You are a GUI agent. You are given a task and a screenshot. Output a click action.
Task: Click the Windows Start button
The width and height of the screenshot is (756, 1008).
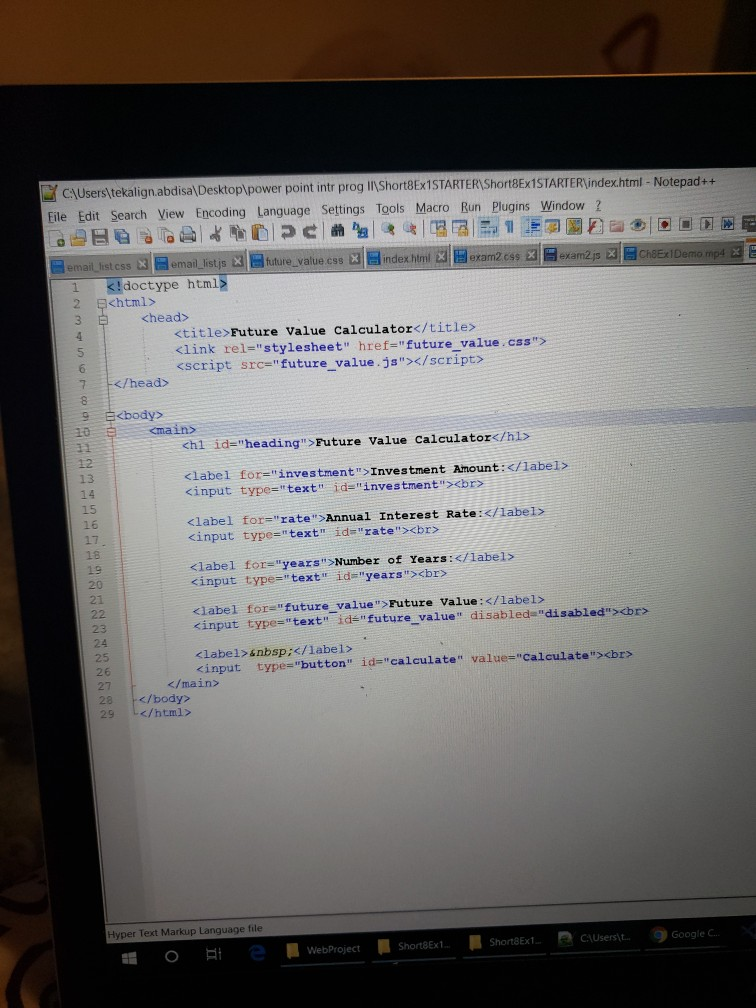(x=129, y=958)
